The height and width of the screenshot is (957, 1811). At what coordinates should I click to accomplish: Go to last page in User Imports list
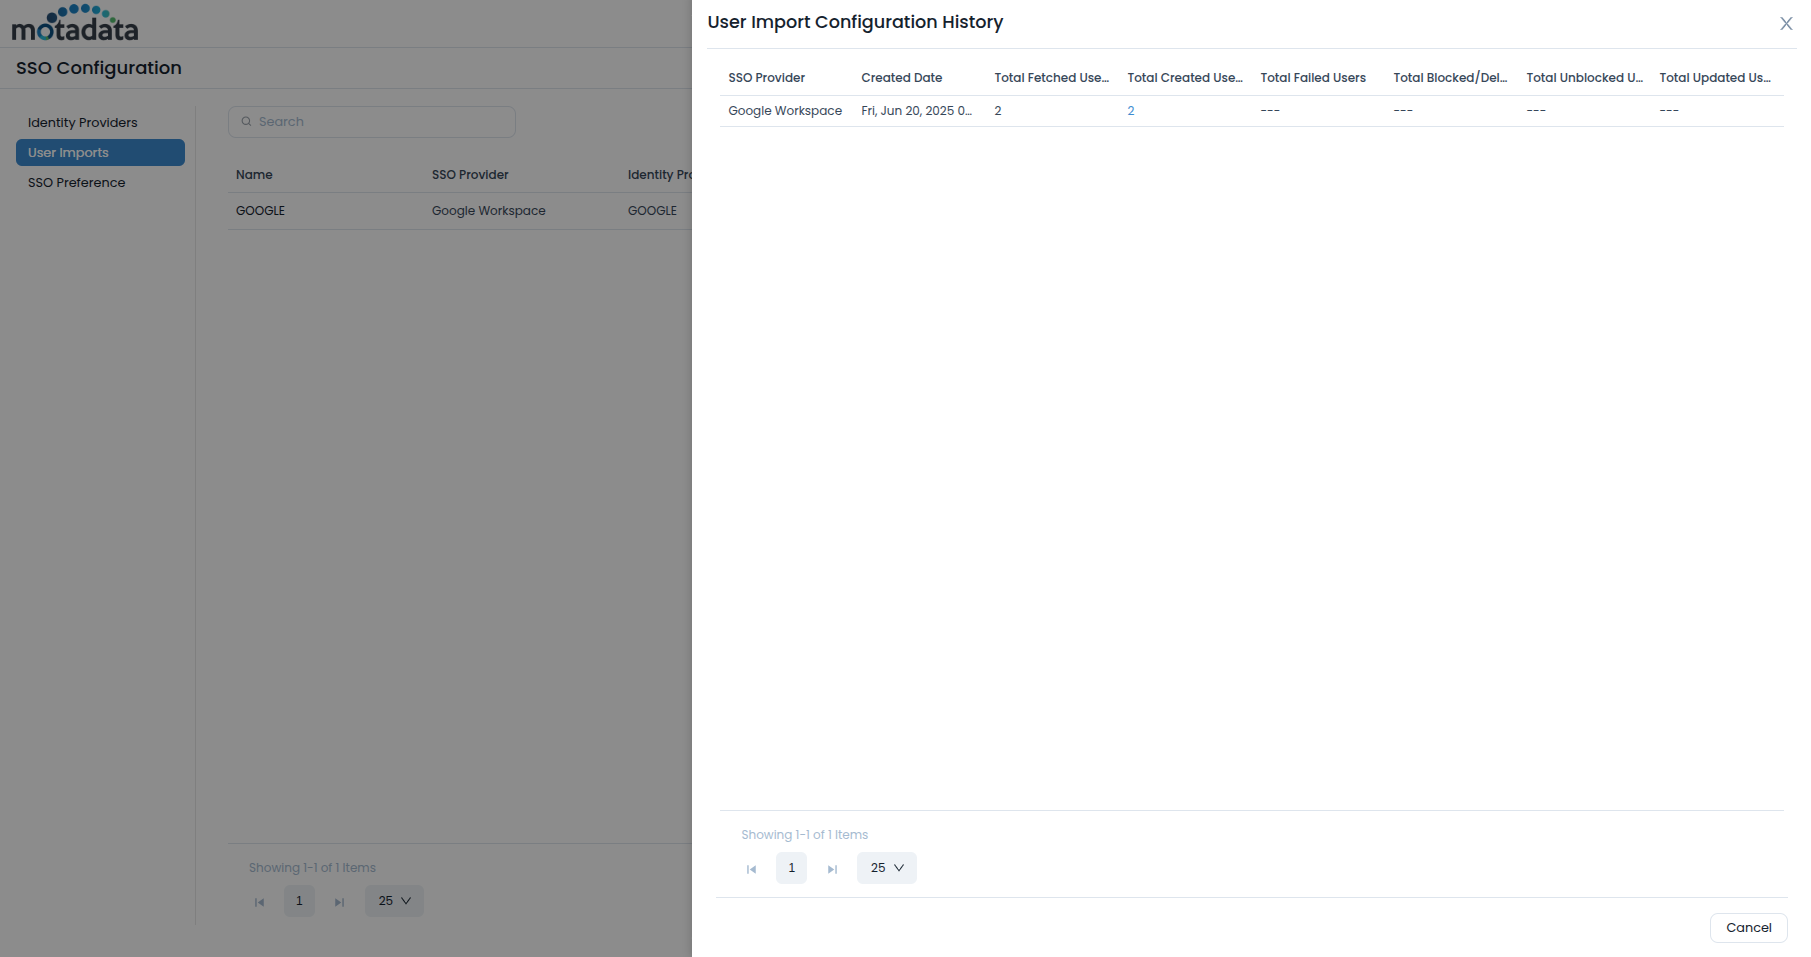coord(339,902)
